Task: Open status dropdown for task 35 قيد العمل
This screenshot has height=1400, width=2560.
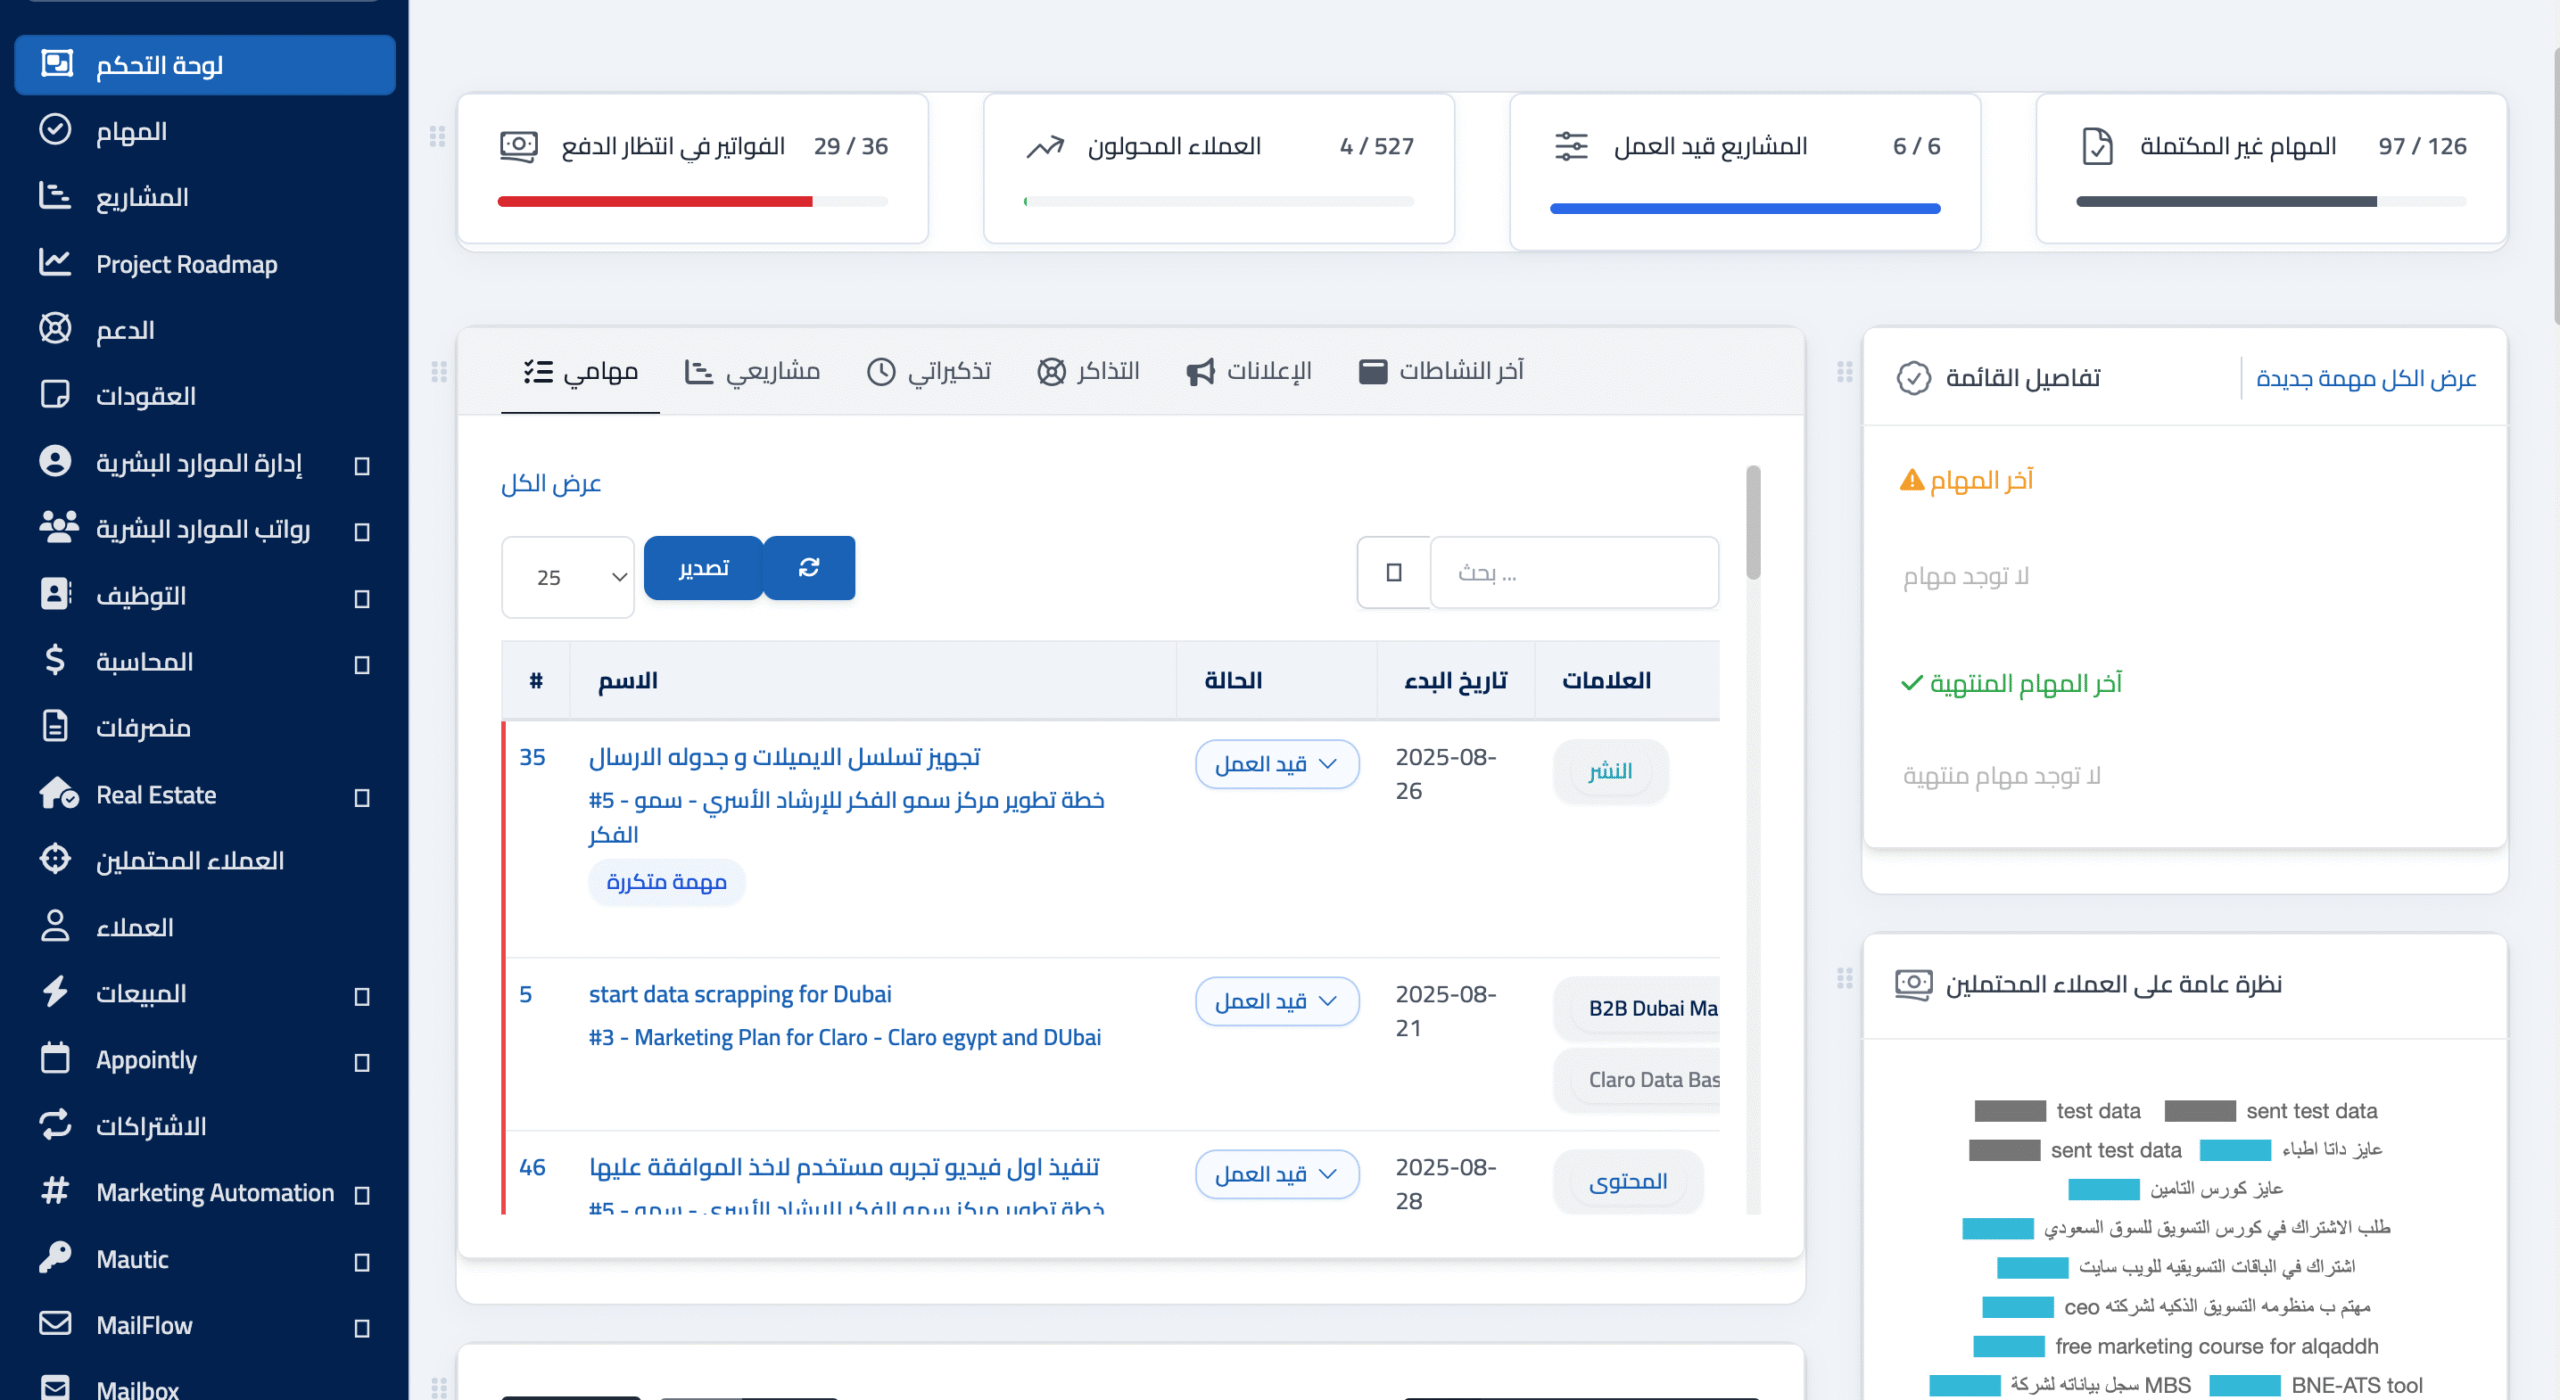Action: click(x=1277, y=763)
